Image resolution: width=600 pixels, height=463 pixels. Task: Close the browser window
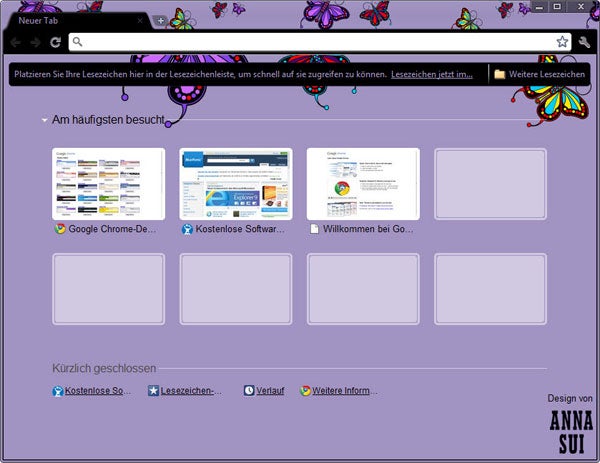tap(581, 7)
